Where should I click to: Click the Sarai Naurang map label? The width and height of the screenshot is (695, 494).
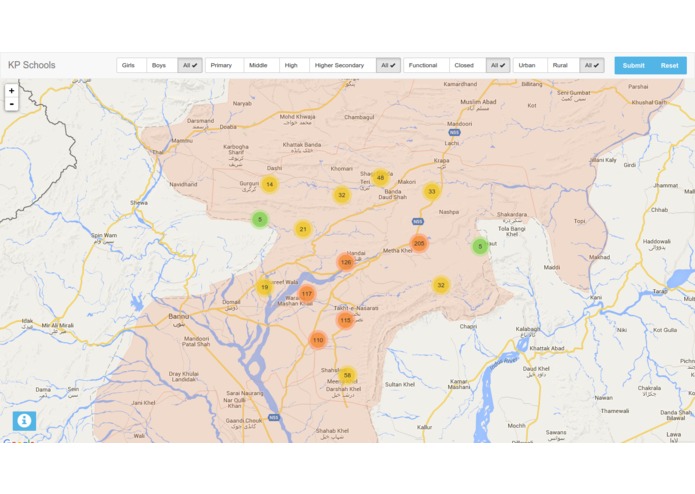point(245,393)
